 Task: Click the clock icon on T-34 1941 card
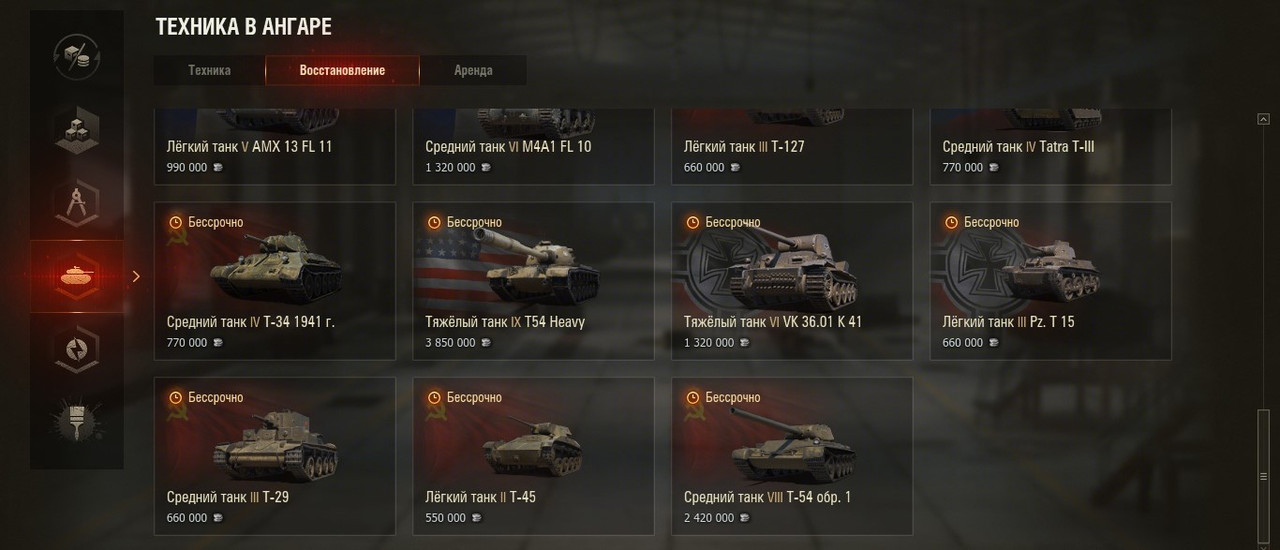176,222
